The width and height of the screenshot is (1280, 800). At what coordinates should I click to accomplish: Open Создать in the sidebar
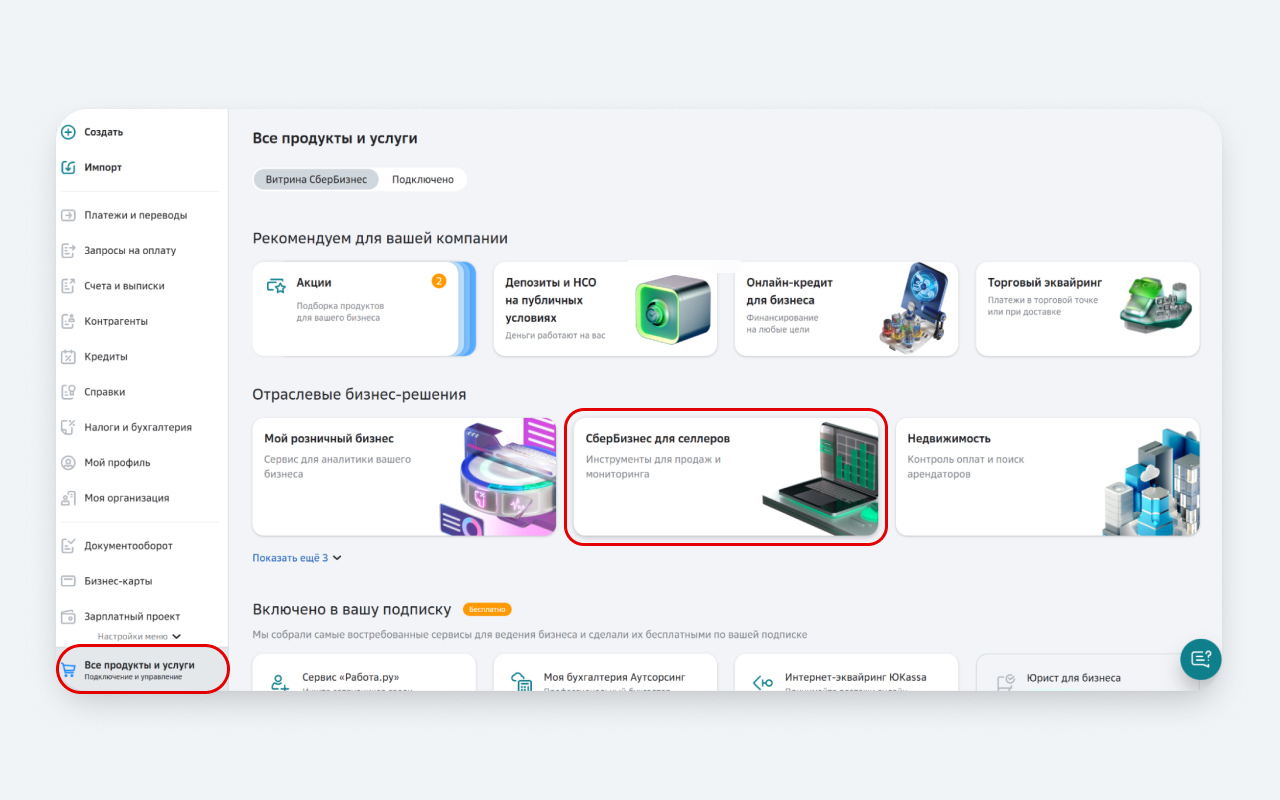tap(103, 132)
